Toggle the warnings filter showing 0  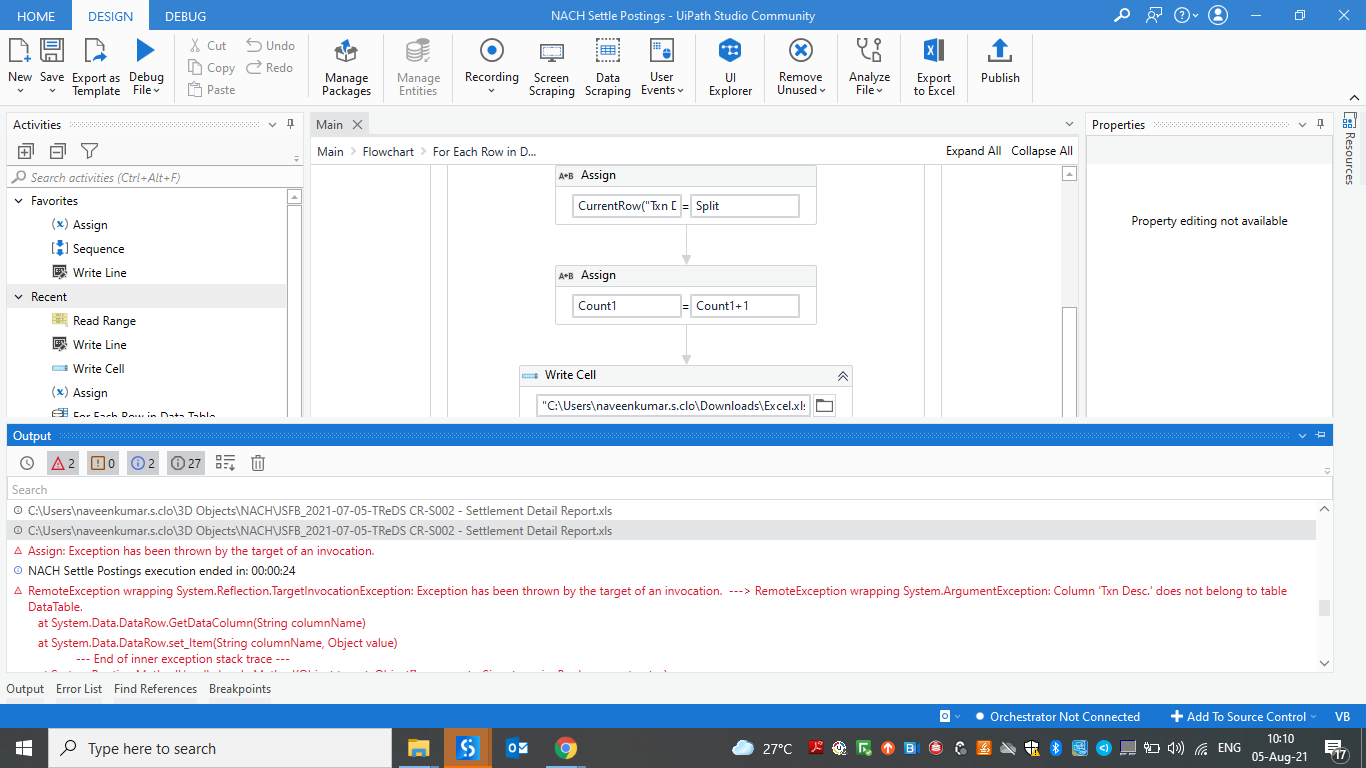pos(103,463)
